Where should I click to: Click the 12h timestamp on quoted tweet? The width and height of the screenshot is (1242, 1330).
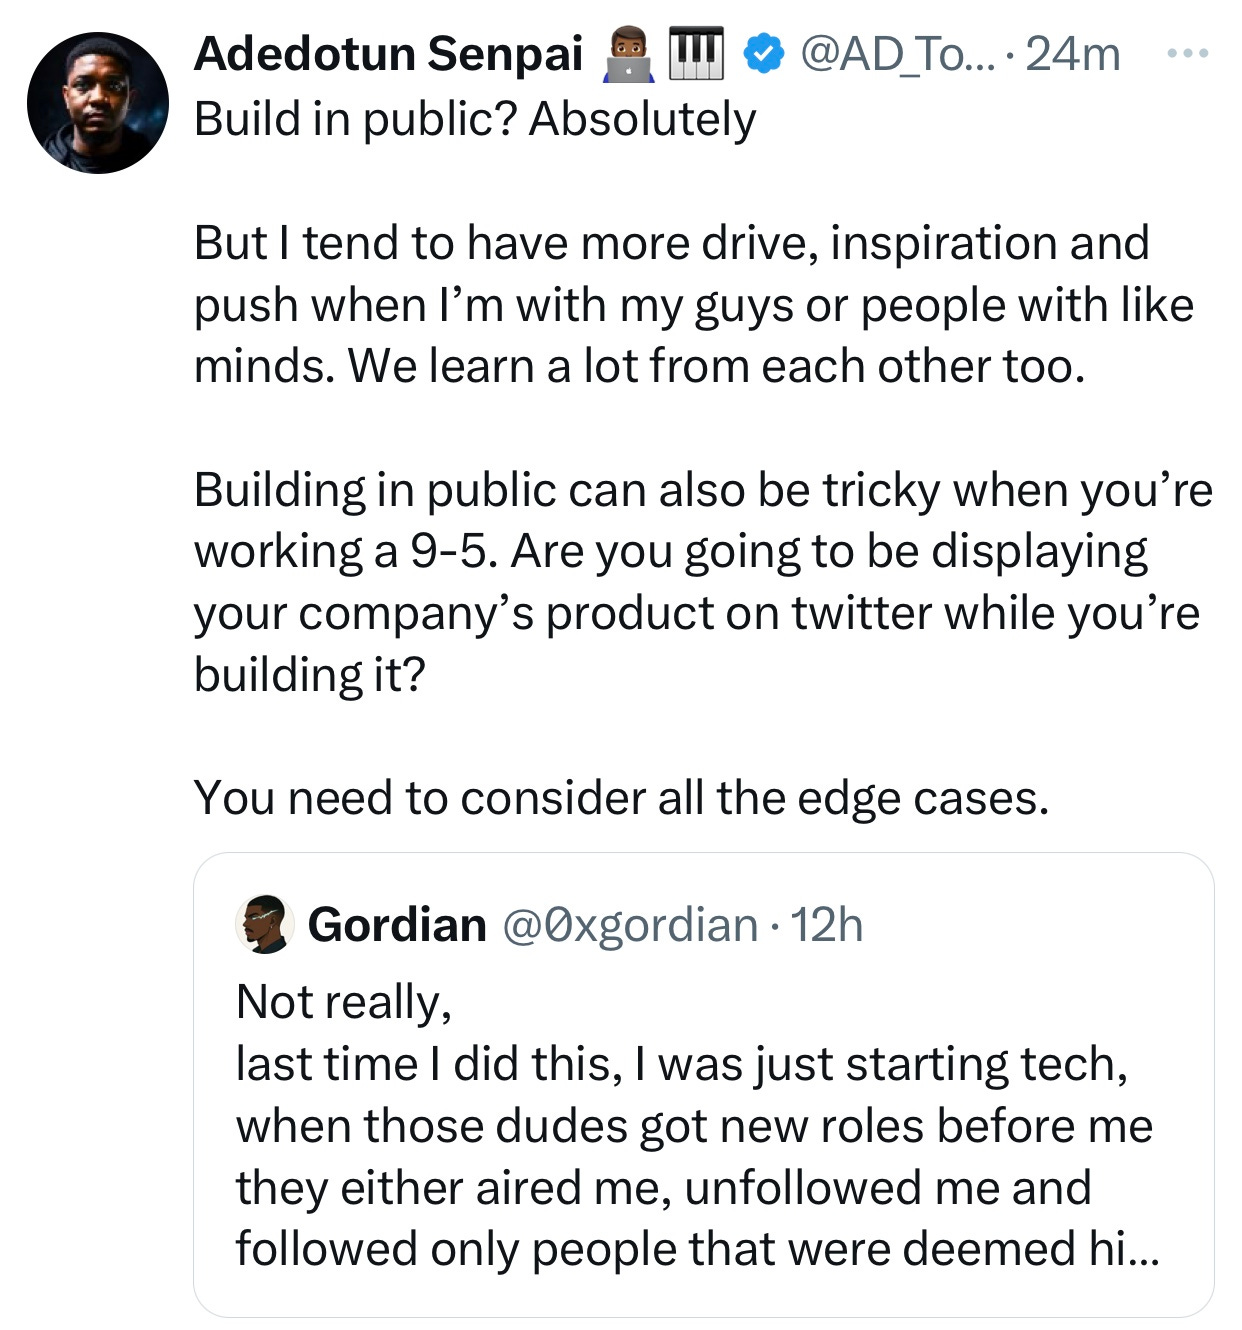(x=826, y=925)
